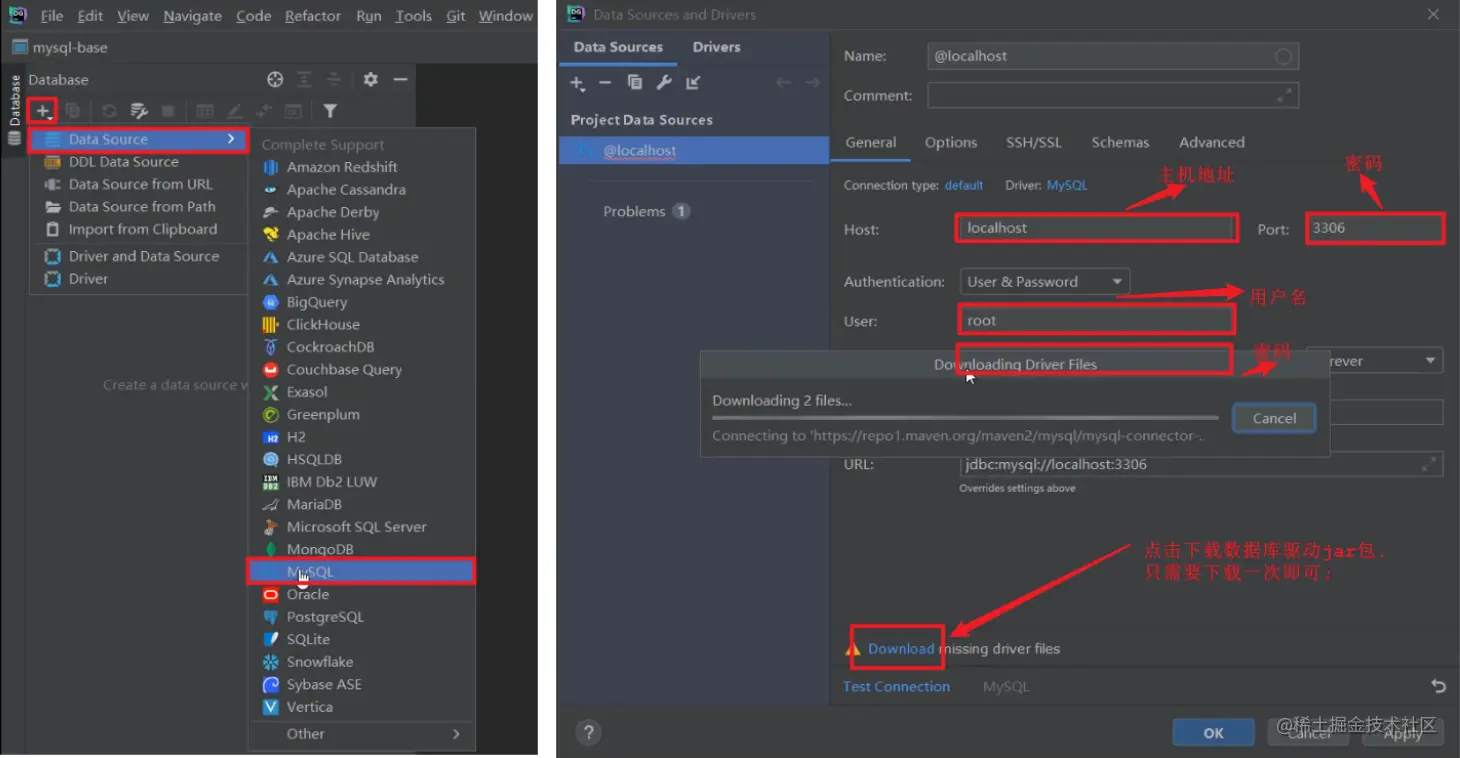The height and width of the screenshot is (758, 1460).
Task: Expand the Other submenu arrow
Action: (x=456, y=734)
